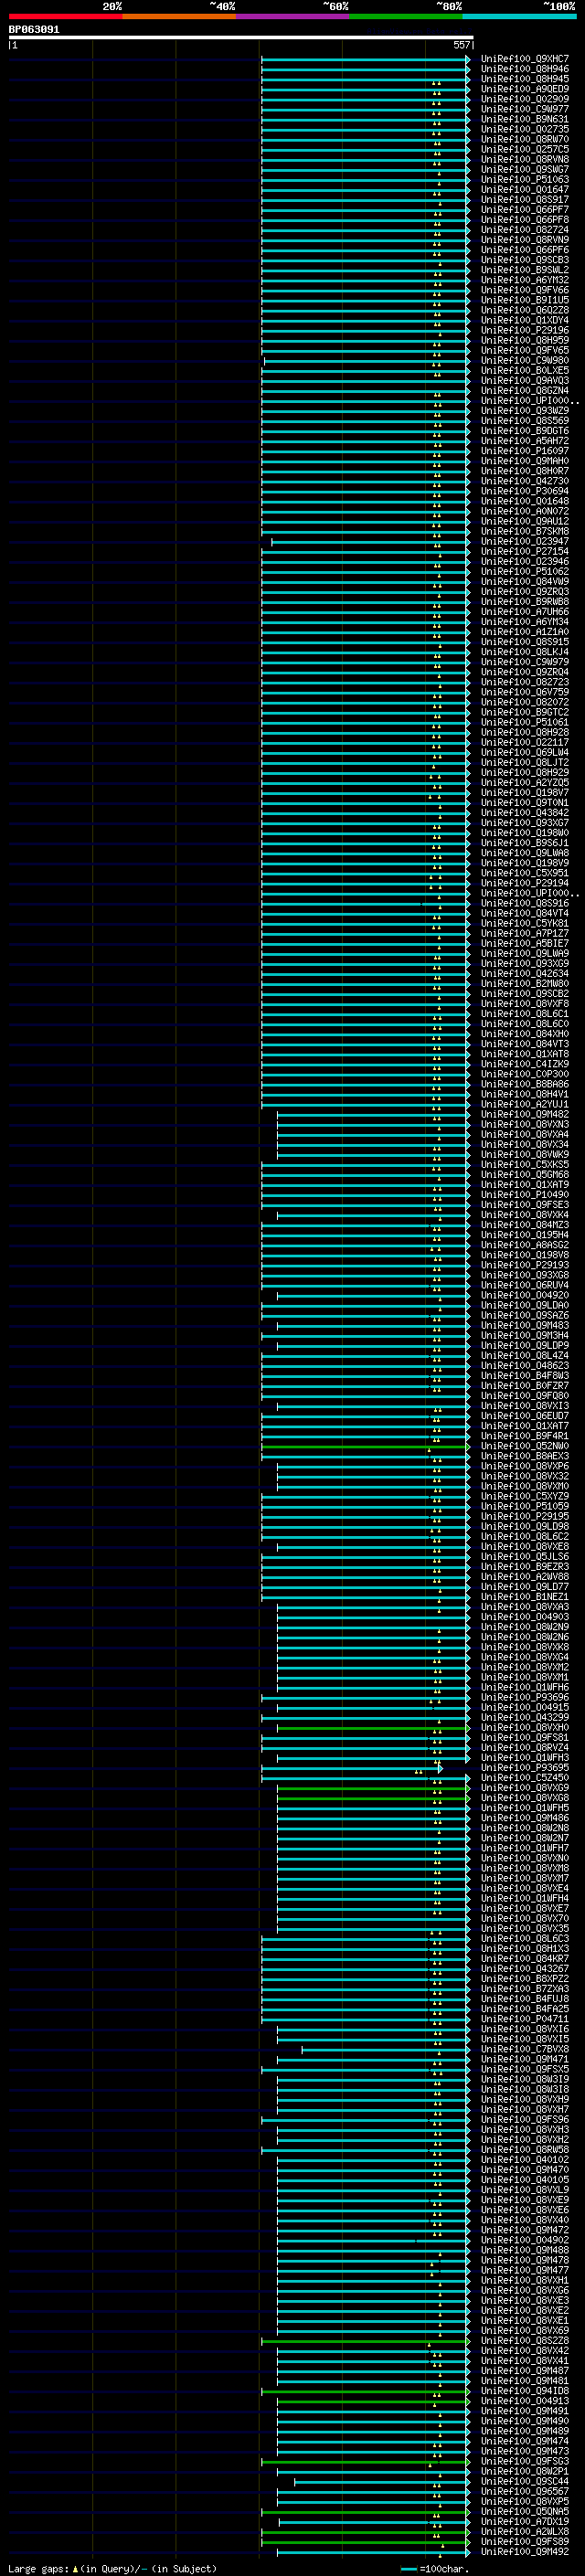585x2576 pixels.
Task: Click the query end position 557
Action: click(461, 45)
